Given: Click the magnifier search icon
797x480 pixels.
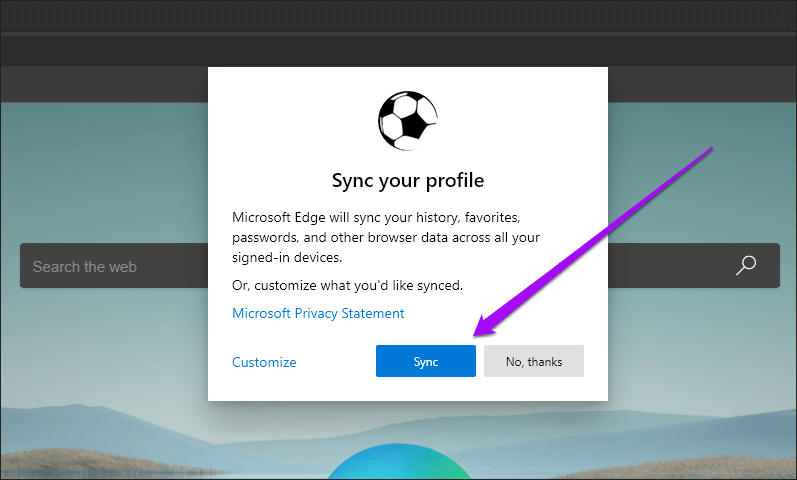Looking at the screenshot, I should pos(746,265).
